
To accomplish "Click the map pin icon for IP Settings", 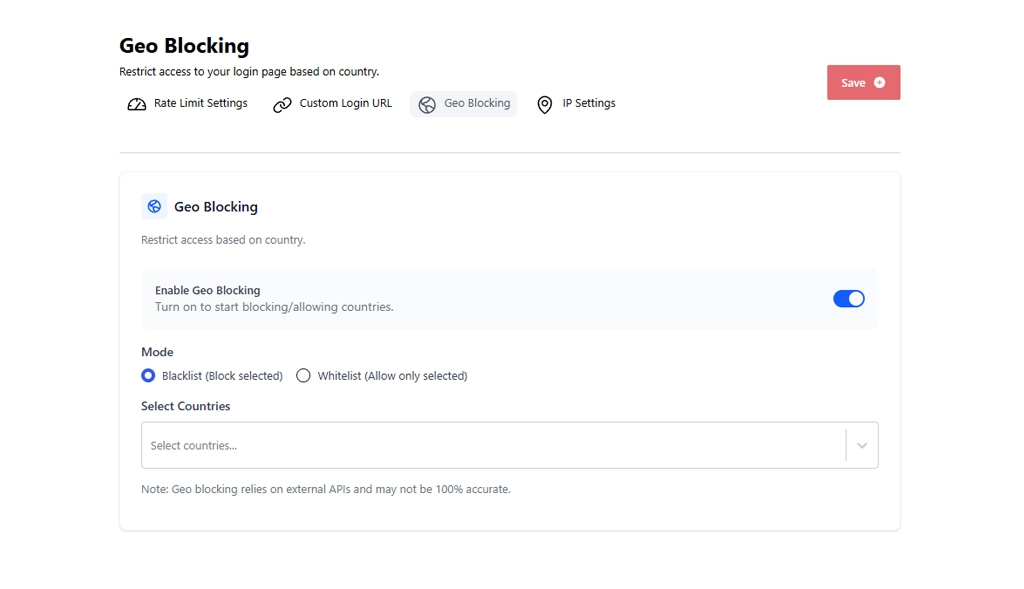I will coord(545,104).
